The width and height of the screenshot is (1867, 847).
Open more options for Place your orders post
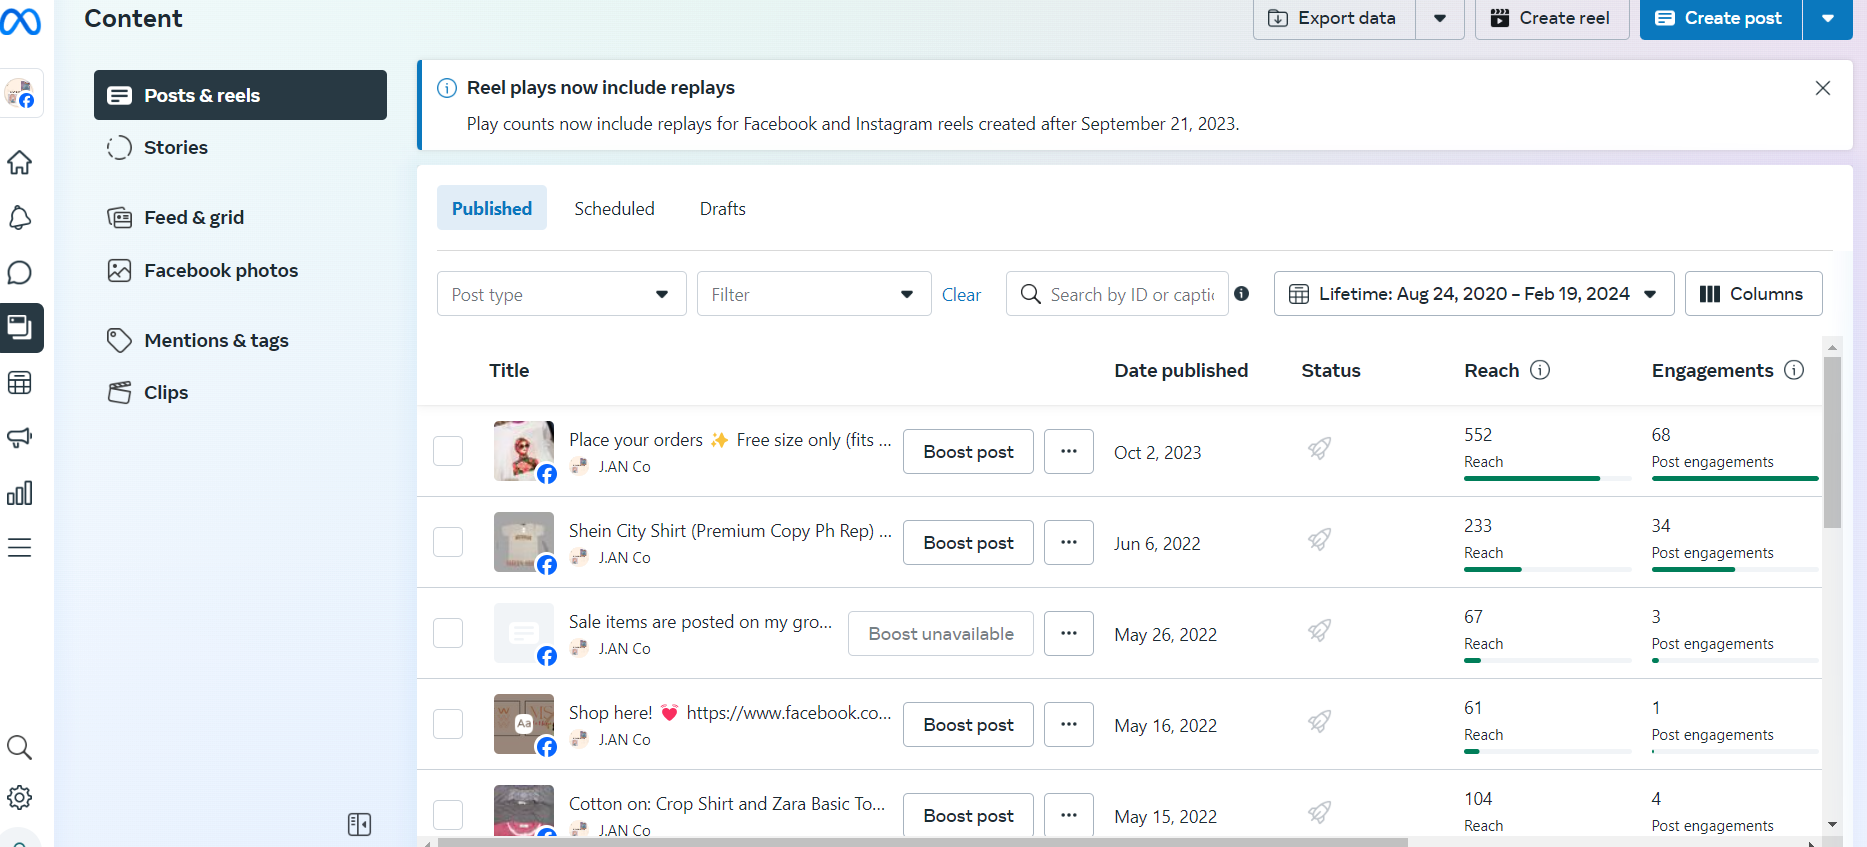coord(1069,451)
